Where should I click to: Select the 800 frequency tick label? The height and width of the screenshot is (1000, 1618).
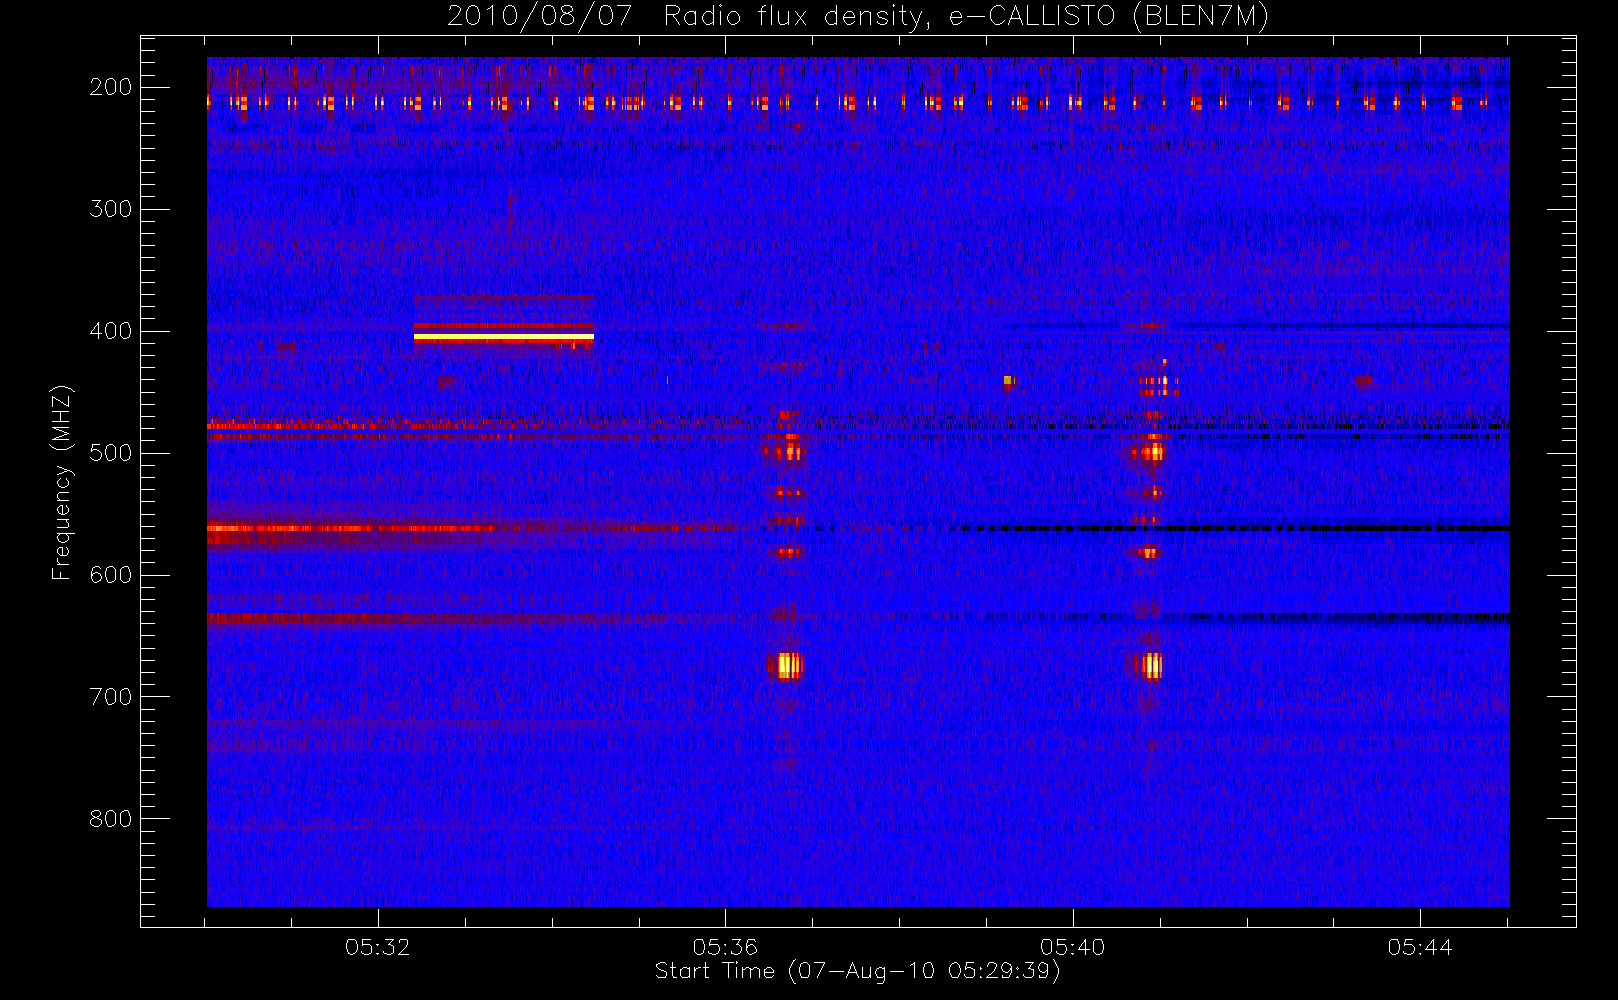coord(111,819)
